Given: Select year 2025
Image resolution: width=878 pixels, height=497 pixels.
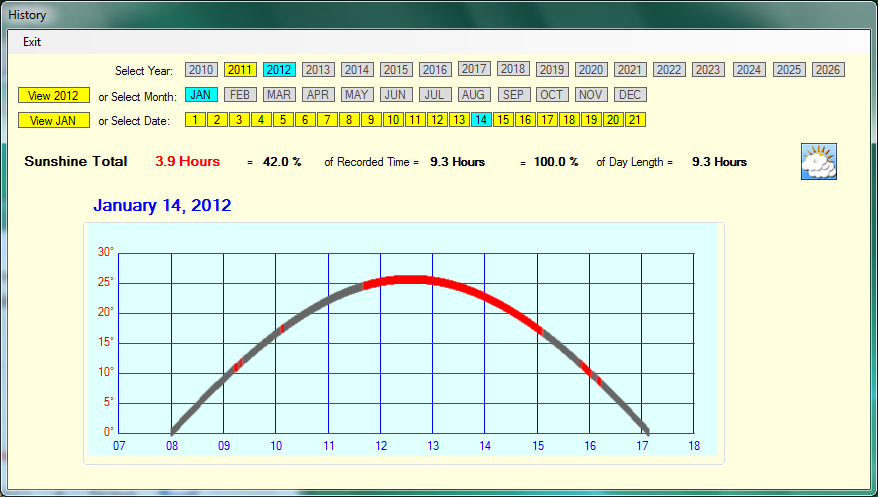Looking at the screenshot, I should [x=790, y=69].
